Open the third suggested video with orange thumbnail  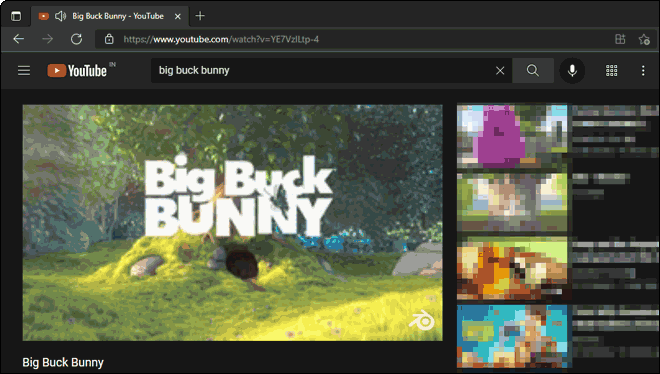click(512, 268)
